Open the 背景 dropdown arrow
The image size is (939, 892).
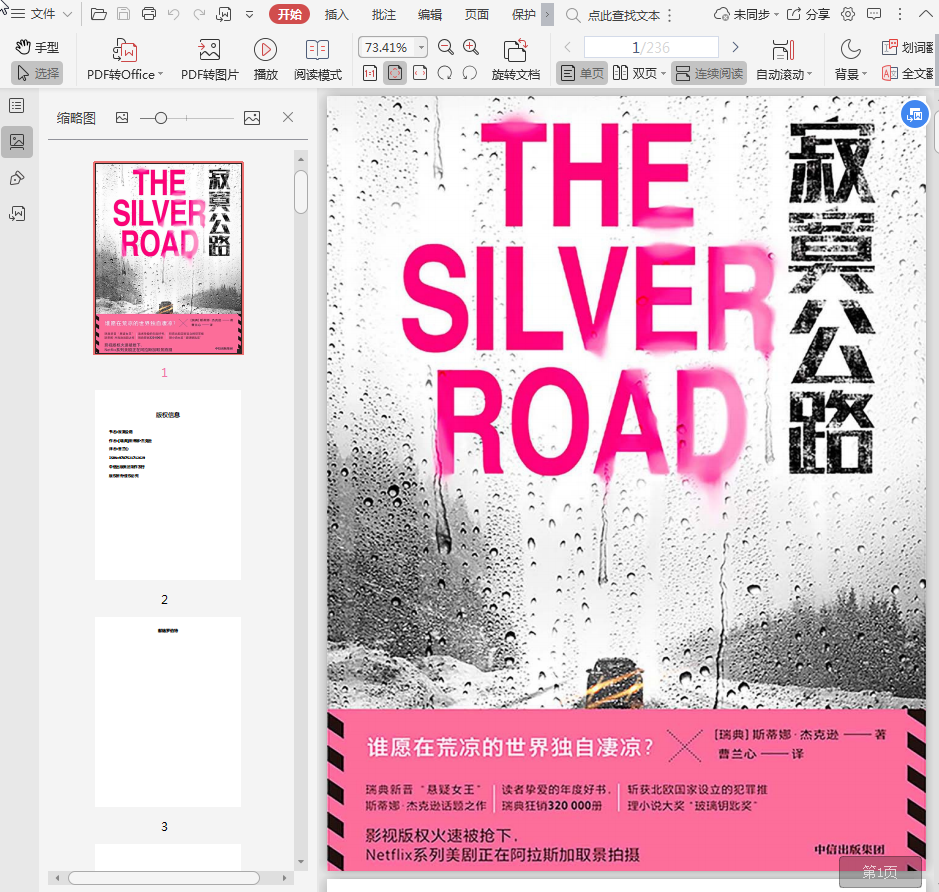(x=864, y=74)
